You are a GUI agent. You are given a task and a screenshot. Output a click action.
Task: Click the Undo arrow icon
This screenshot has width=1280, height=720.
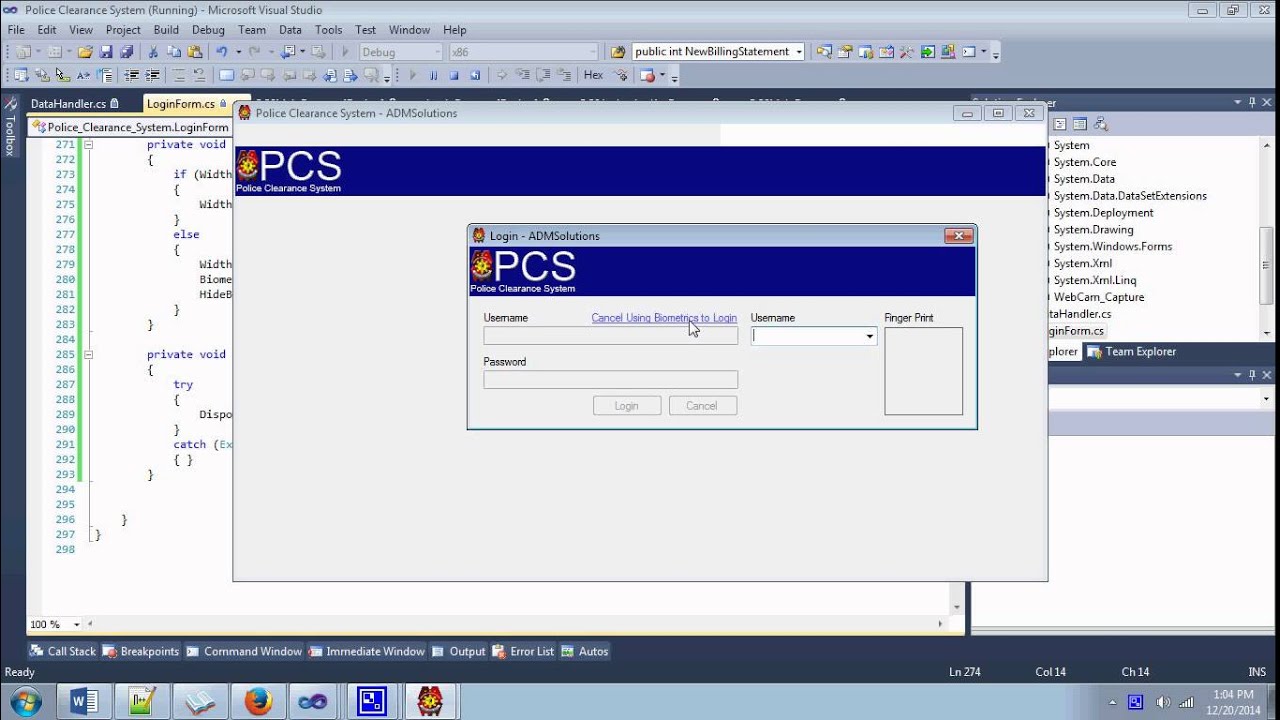pos(221,52)
